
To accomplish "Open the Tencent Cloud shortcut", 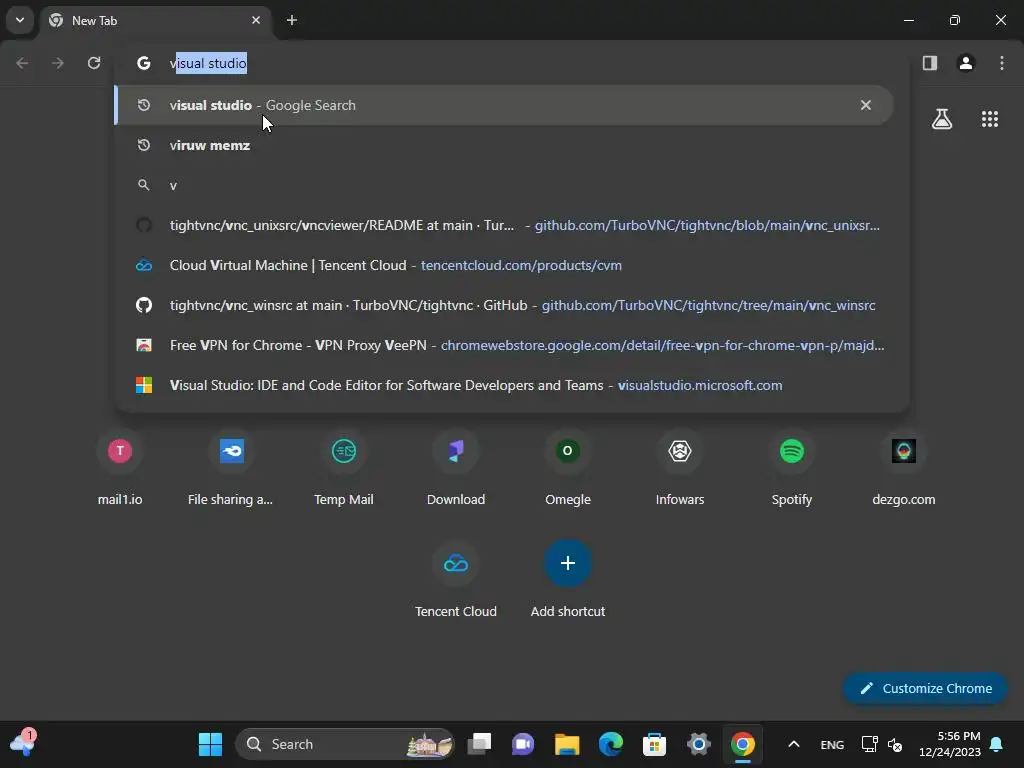I will click(456, 580).
